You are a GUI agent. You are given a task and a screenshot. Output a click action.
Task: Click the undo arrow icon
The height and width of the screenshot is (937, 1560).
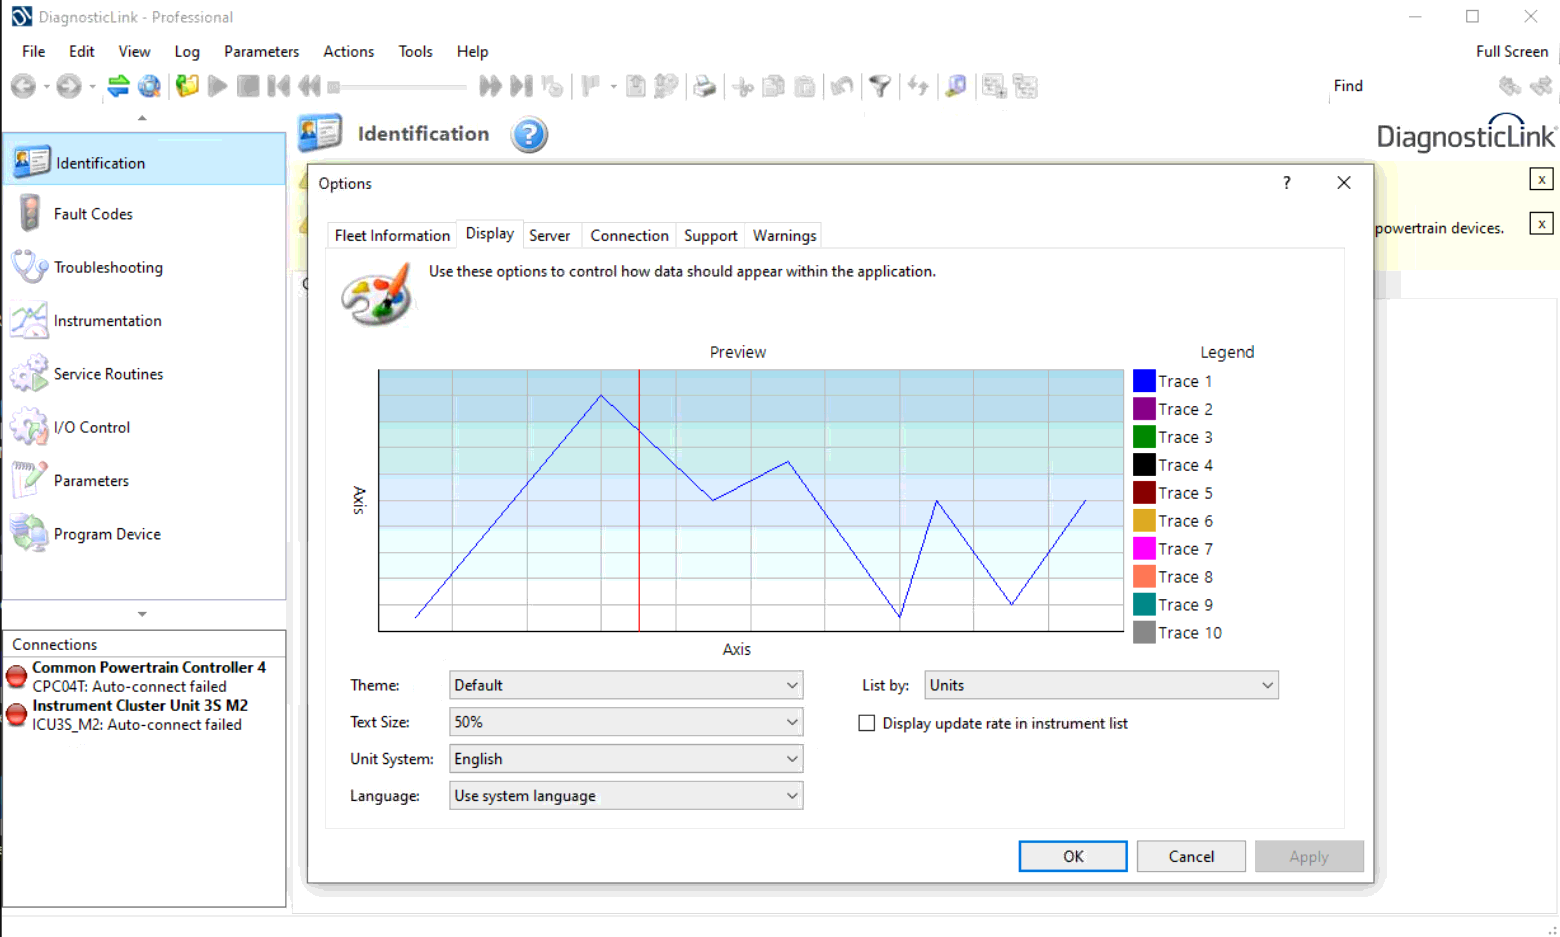click(x=842, y=87)
